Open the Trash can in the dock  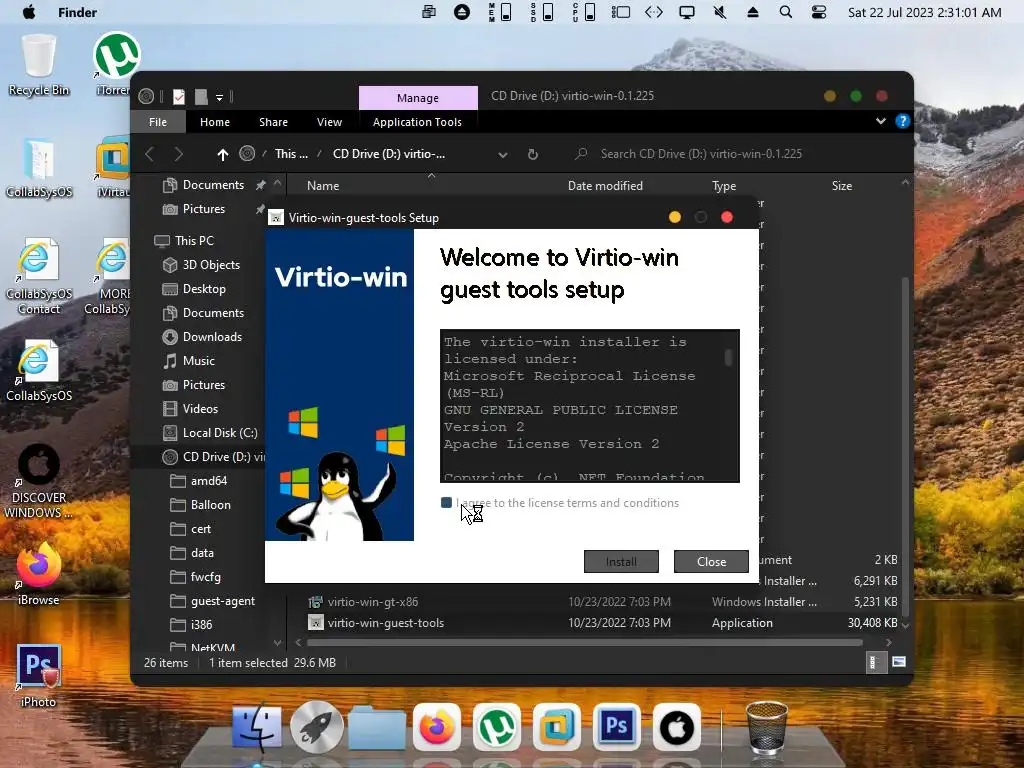767,727
